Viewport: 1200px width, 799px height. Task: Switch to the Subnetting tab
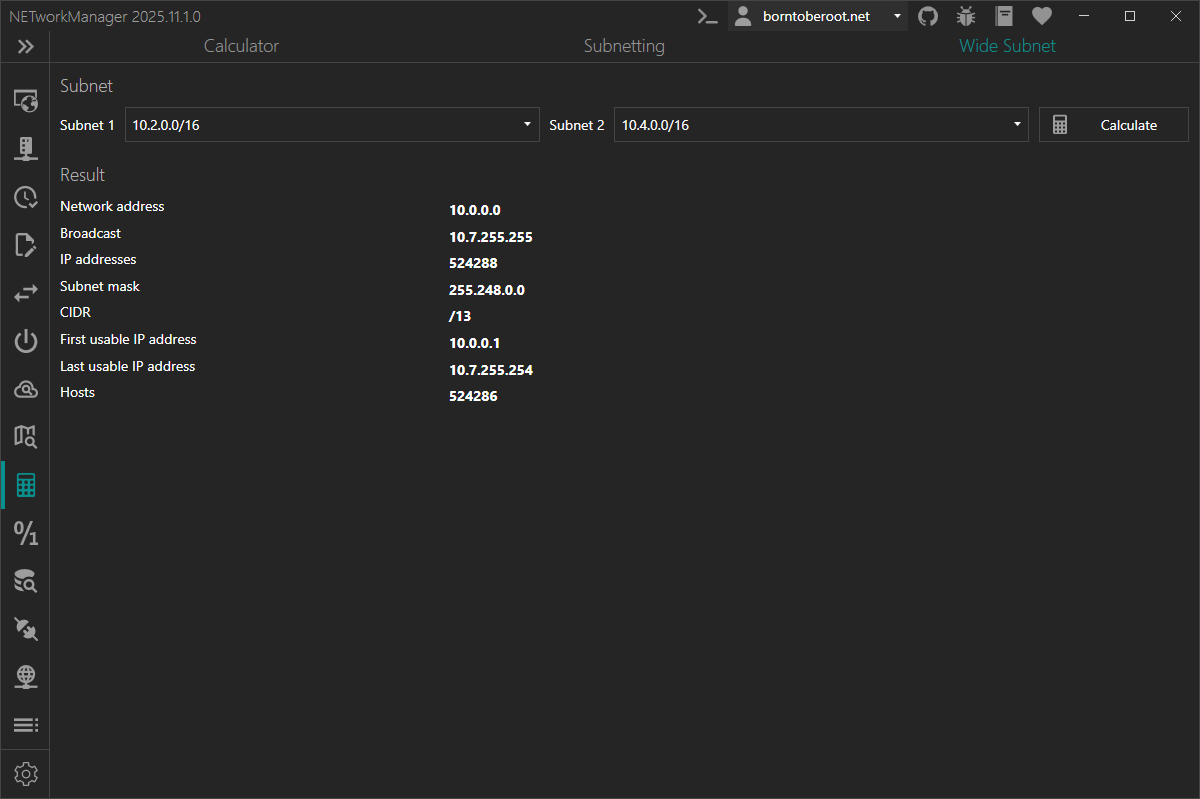tap(623, 46)
